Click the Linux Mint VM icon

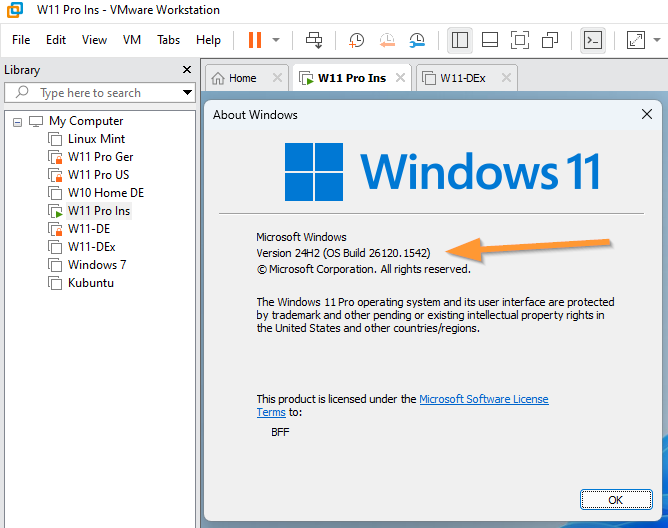(55, 139)
